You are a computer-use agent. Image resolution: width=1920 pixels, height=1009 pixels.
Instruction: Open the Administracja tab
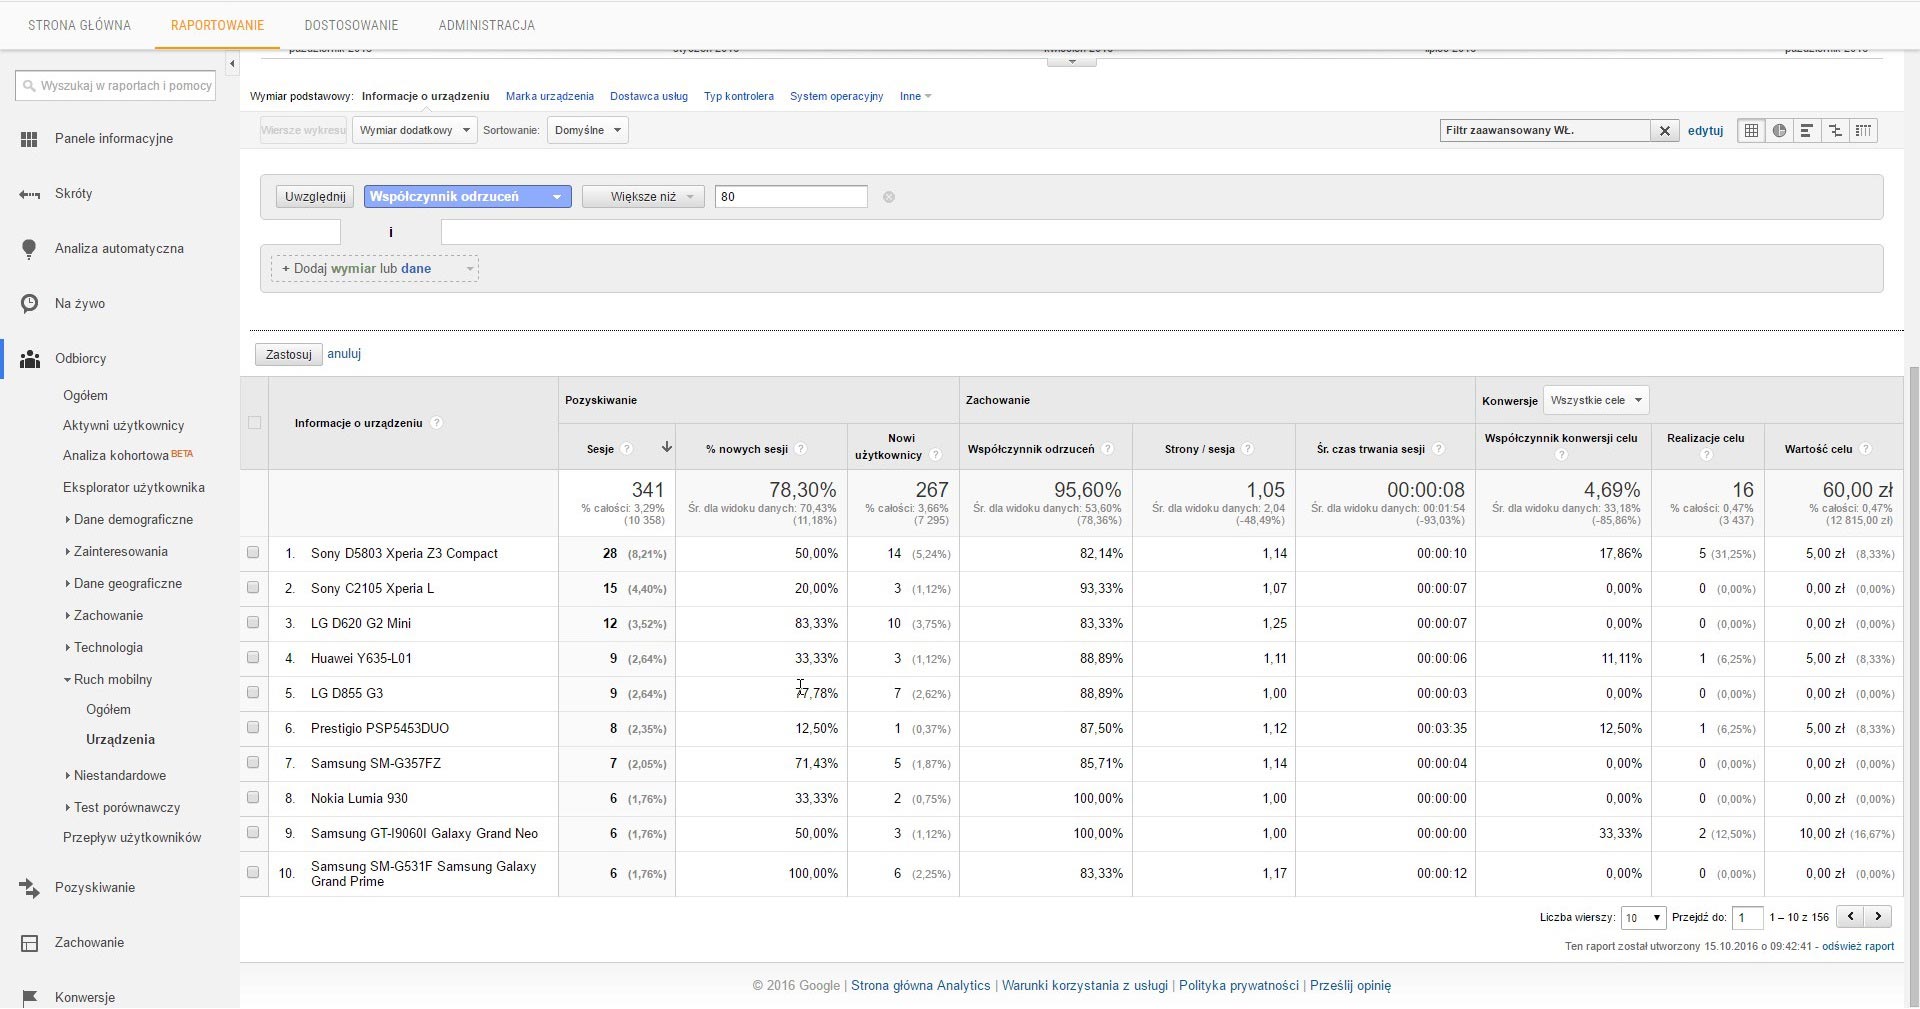tap(486, 25)
